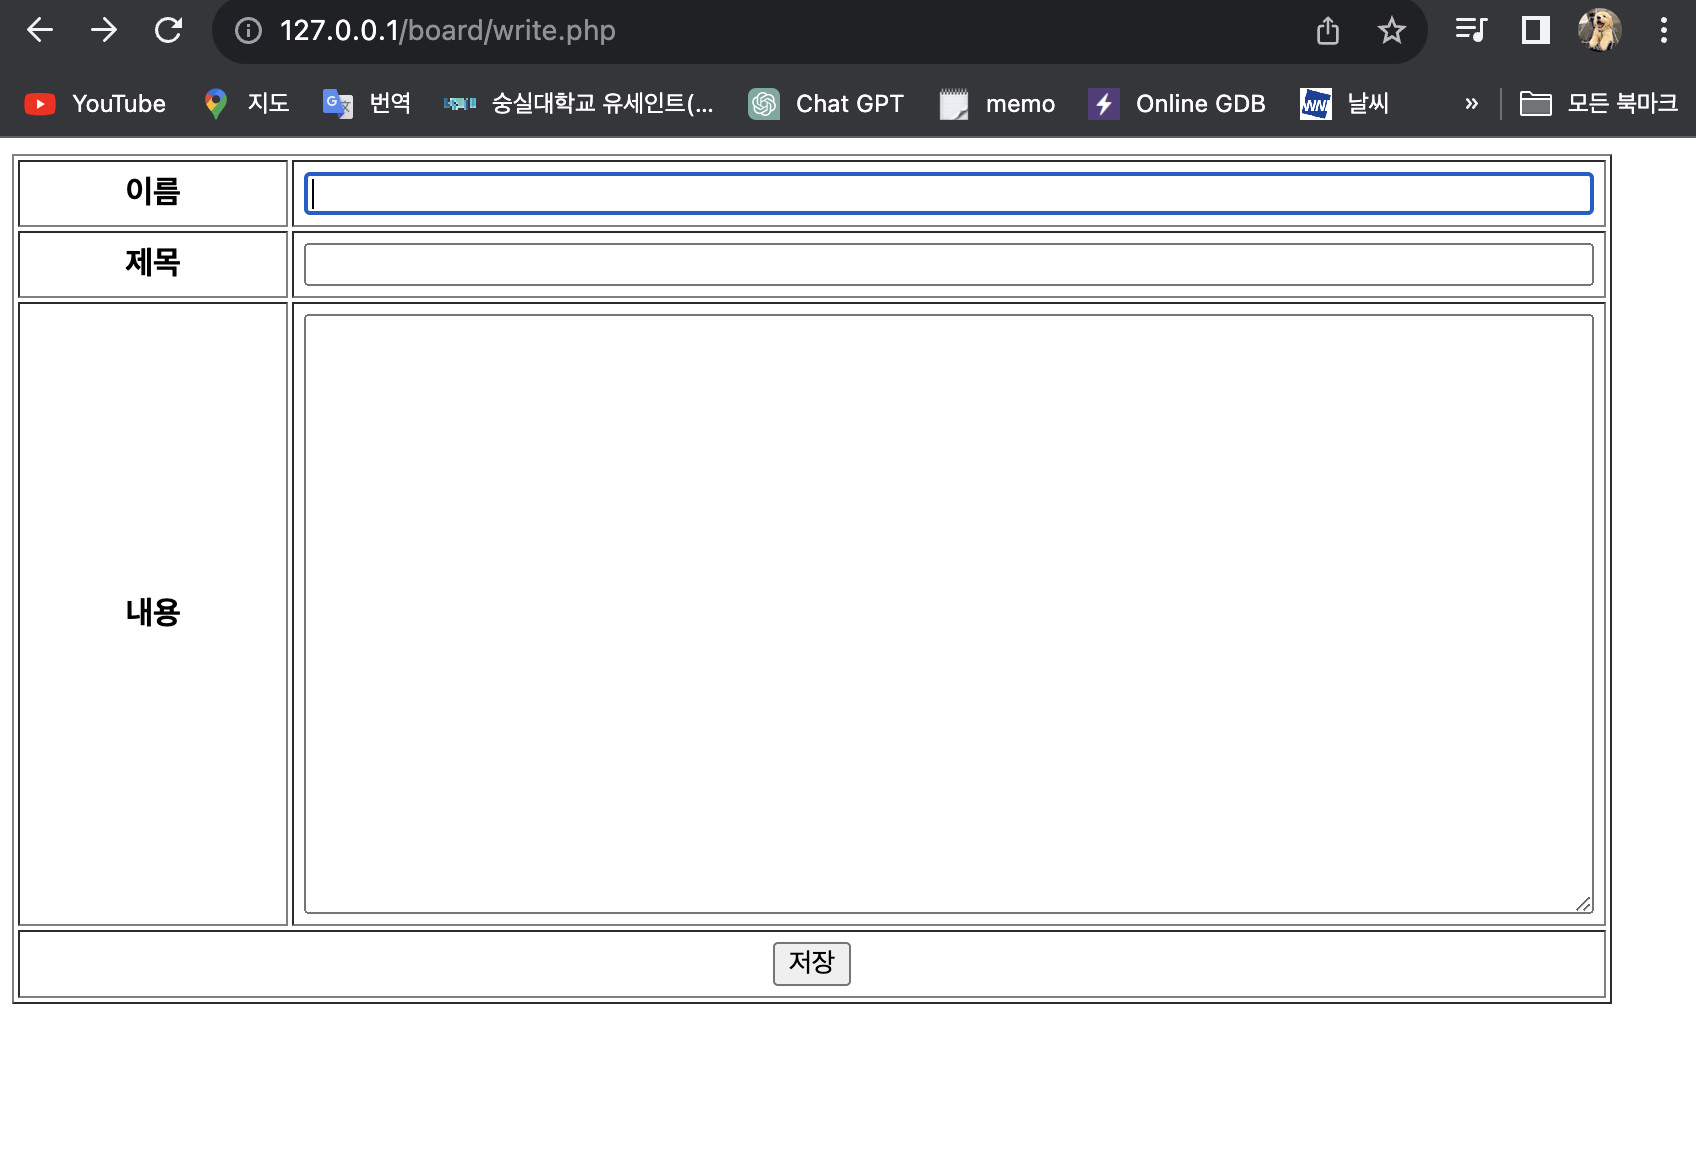
Task: Click the site information icon before the URL
Action: coord(246,30)
